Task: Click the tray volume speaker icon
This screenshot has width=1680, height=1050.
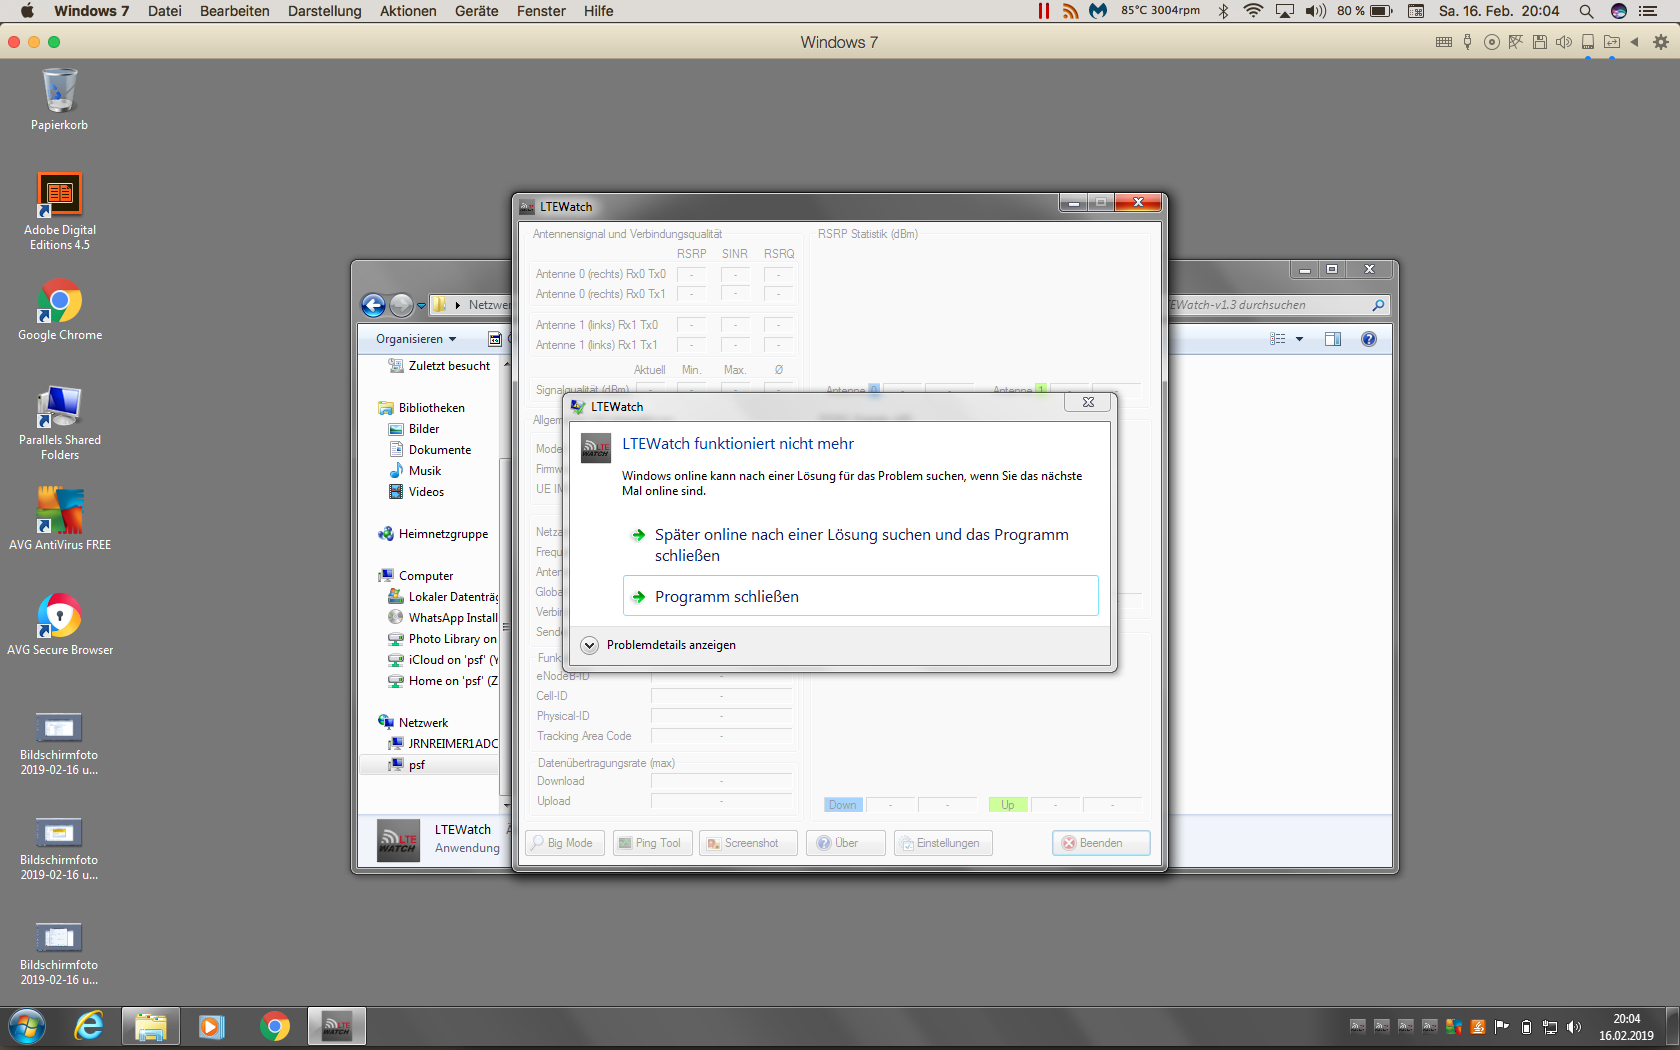Action: 1574,1027
